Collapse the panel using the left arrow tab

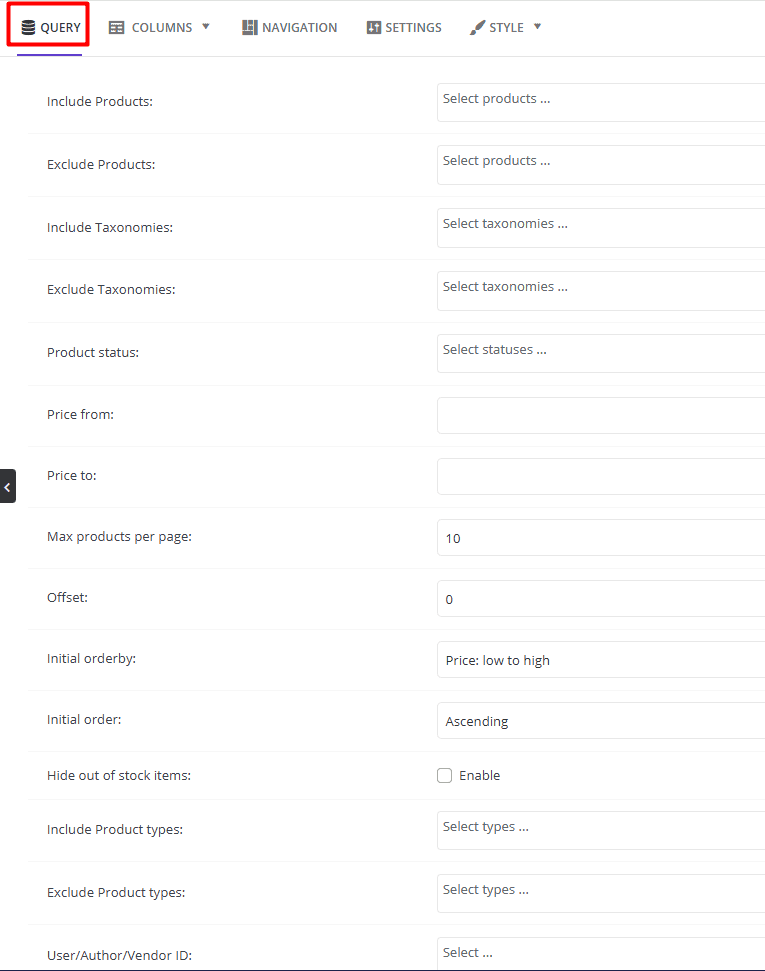(7, 486)
